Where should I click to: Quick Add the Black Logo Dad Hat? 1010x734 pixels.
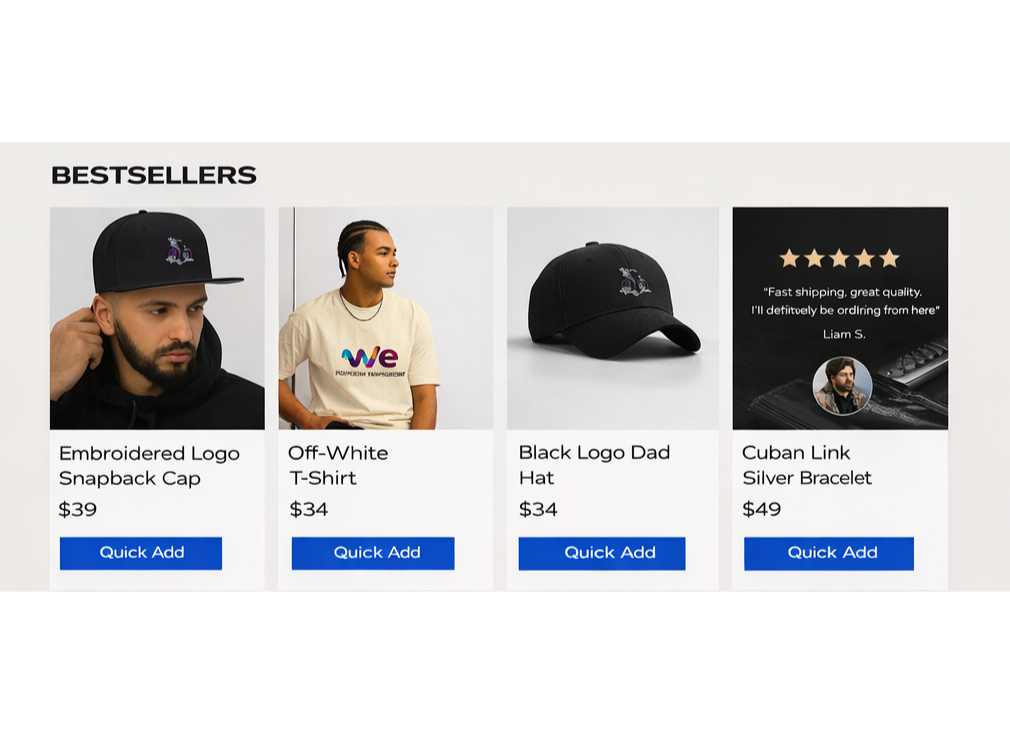(602, 553)
